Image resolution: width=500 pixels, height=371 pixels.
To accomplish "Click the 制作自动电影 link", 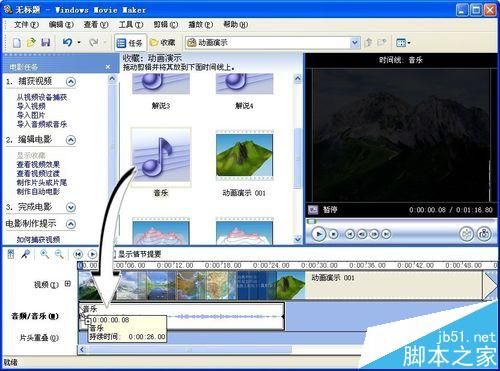I will (x=38, y=191).
